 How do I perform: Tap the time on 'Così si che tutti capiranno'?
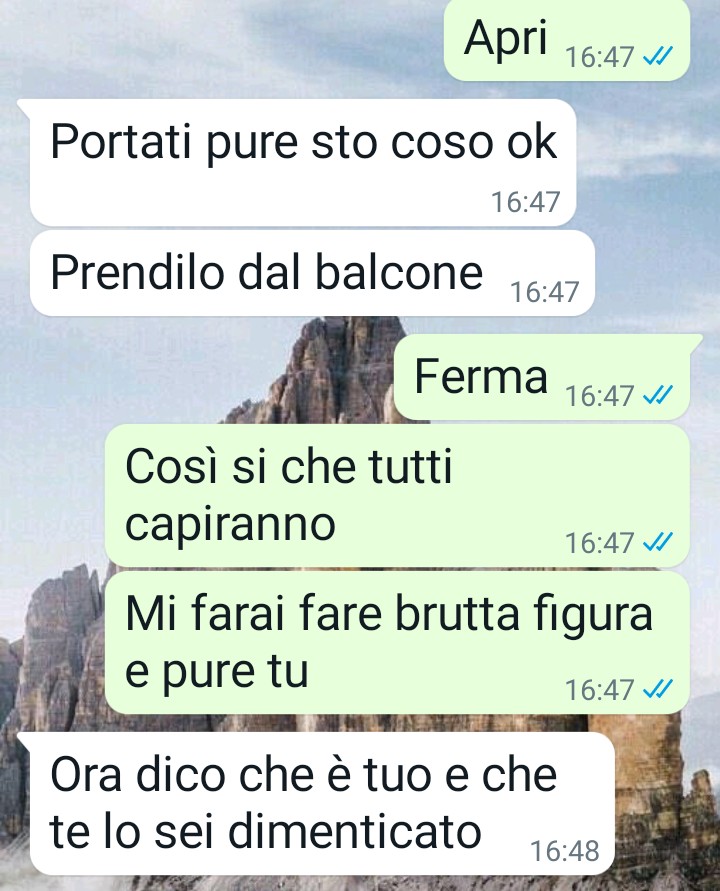point(600,543)
